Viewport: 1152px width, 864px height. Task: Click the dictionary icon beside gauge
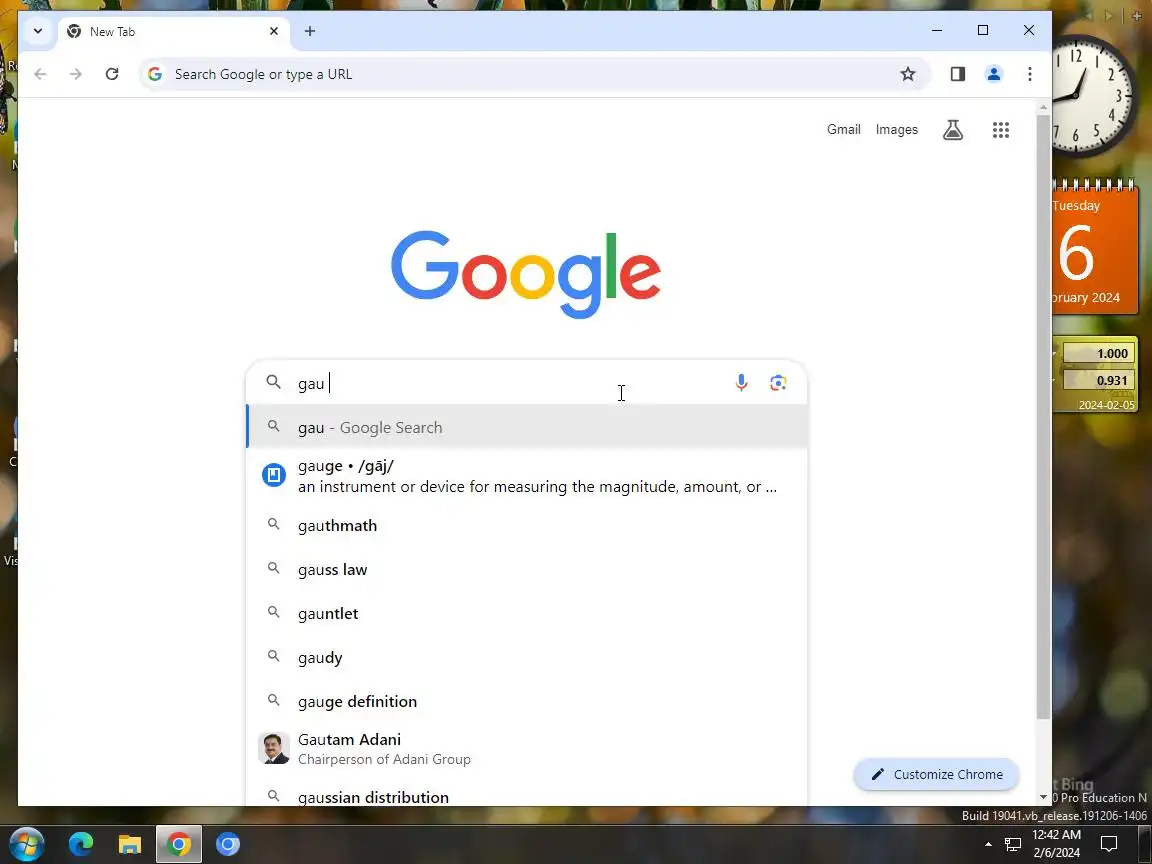[274, 475]
